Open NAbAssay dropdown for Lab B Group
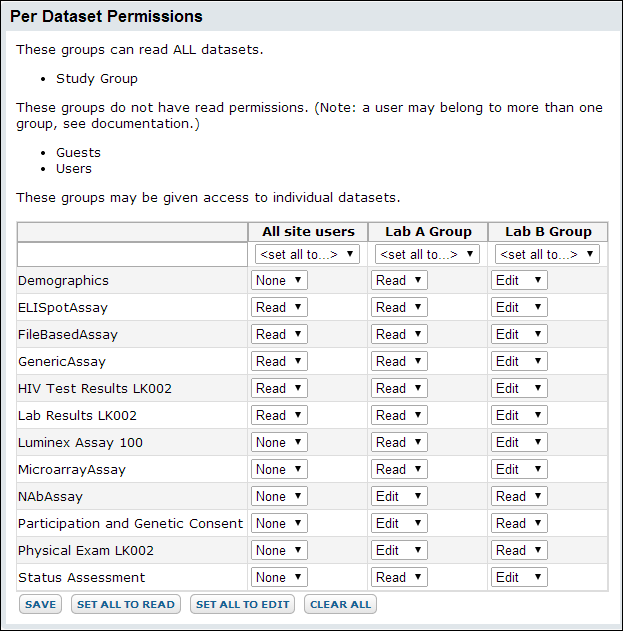This screenshot has width=623, height=631. 519,496
